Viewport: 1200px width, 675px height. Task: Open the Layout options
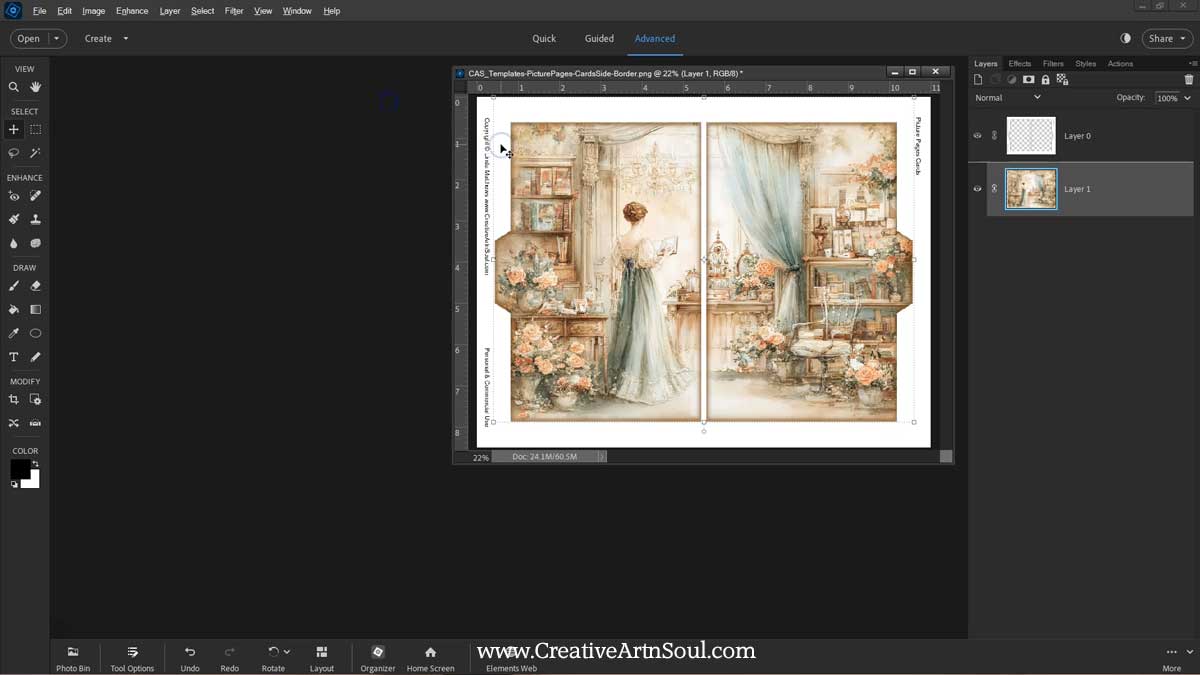pos(322,659)
